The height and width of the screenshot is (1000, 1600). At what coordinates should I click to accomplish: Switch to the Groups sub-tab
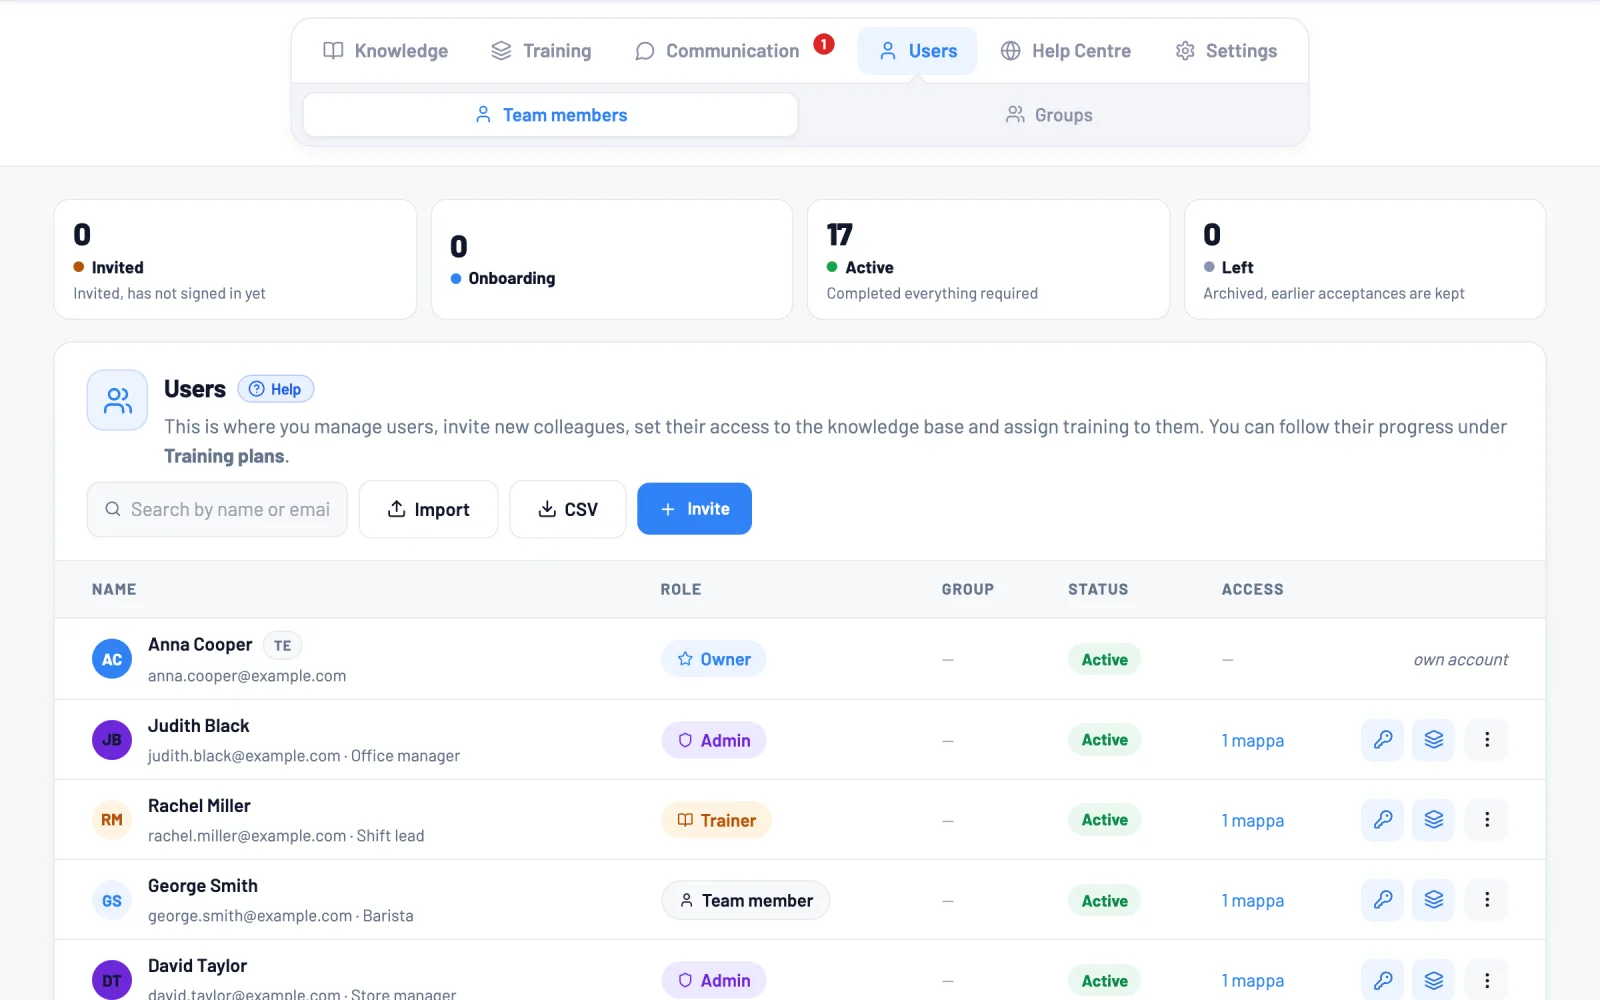point(1049,115)
